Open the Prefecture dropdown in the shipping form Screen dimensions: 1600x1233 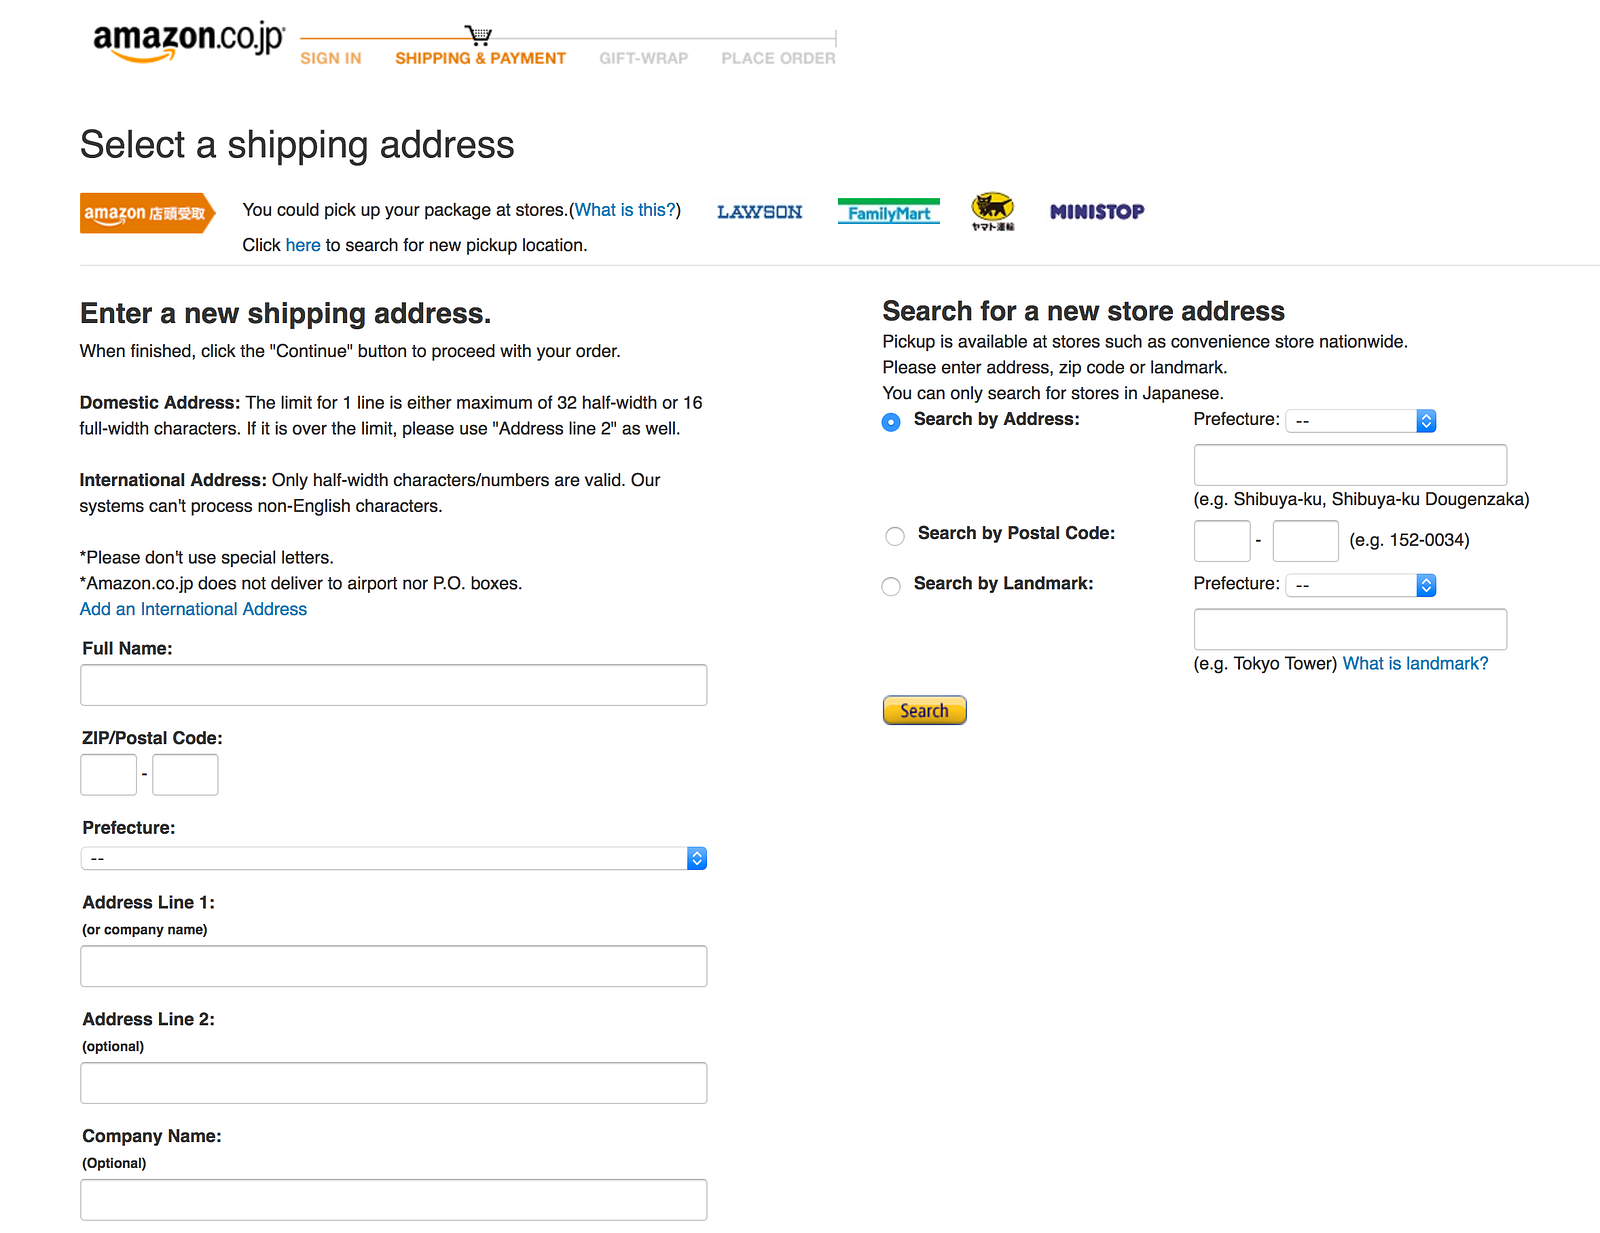(393, 858)
